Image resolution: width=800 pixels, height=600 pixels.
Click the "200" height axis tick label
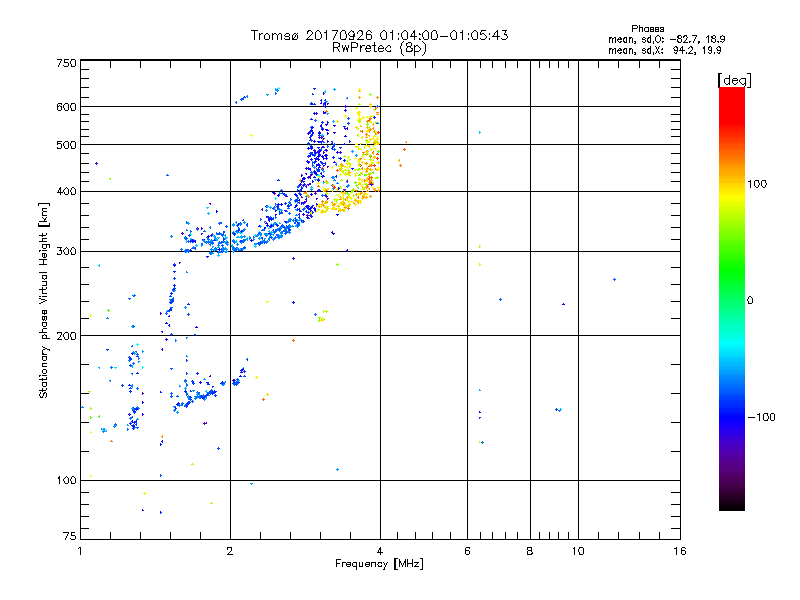tap(66, 336)
